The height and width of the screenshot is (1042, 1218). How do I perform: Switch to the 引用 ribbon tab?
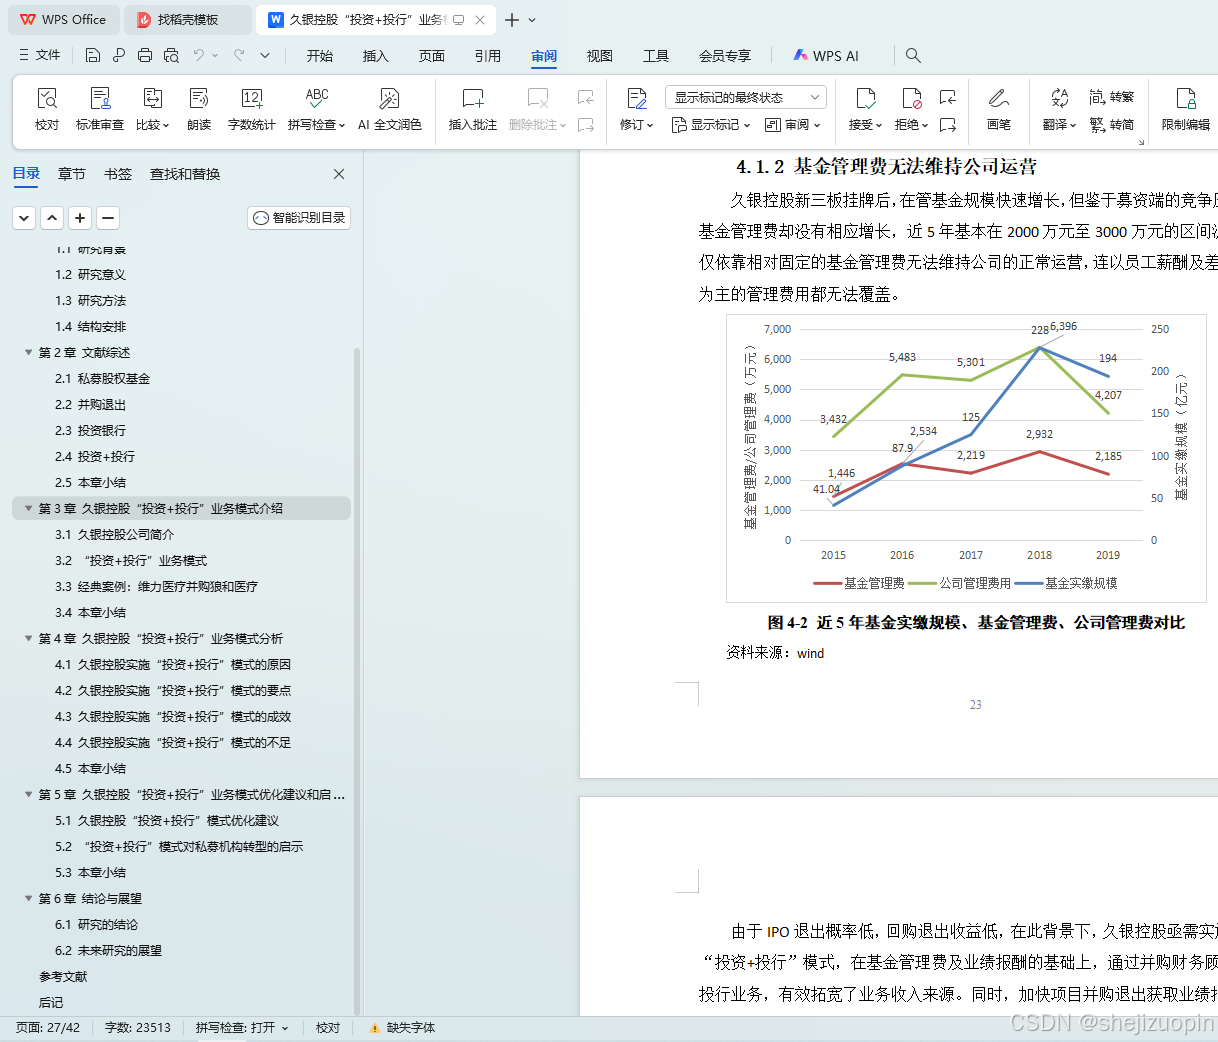coord(488,56)
